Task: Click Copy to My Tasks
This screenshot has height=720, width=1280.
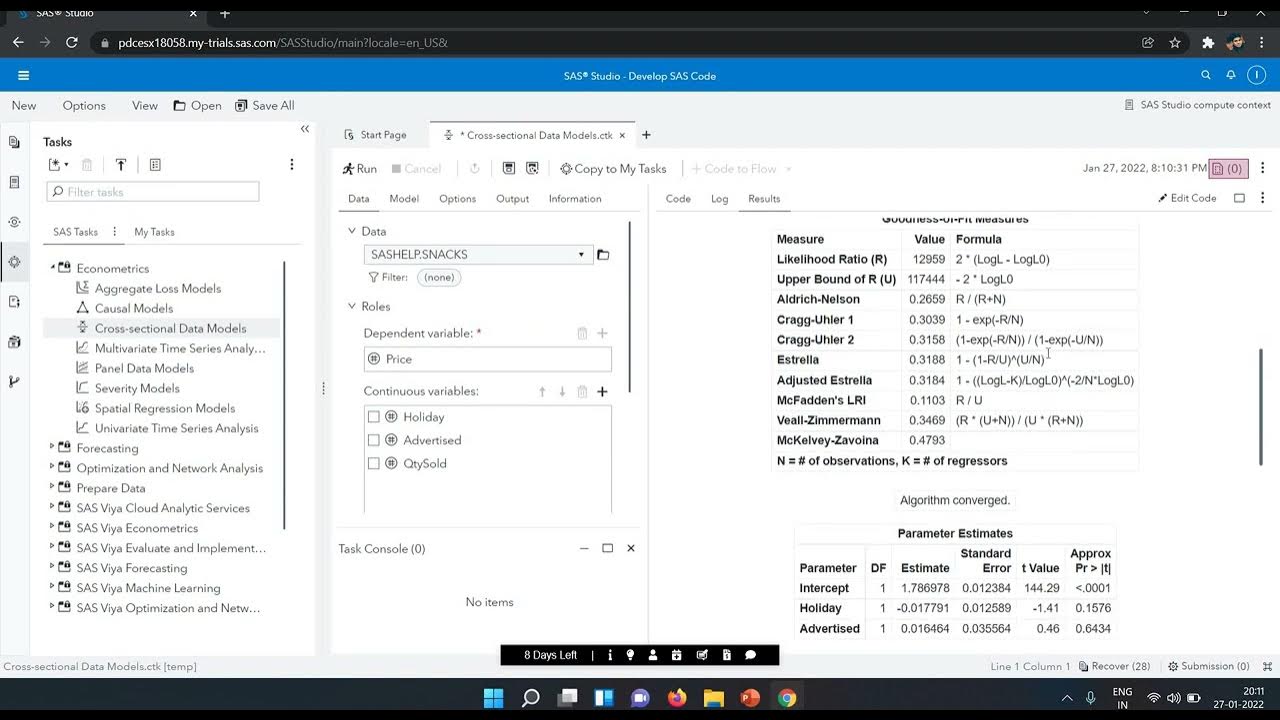Action: [x=613, y=169]
